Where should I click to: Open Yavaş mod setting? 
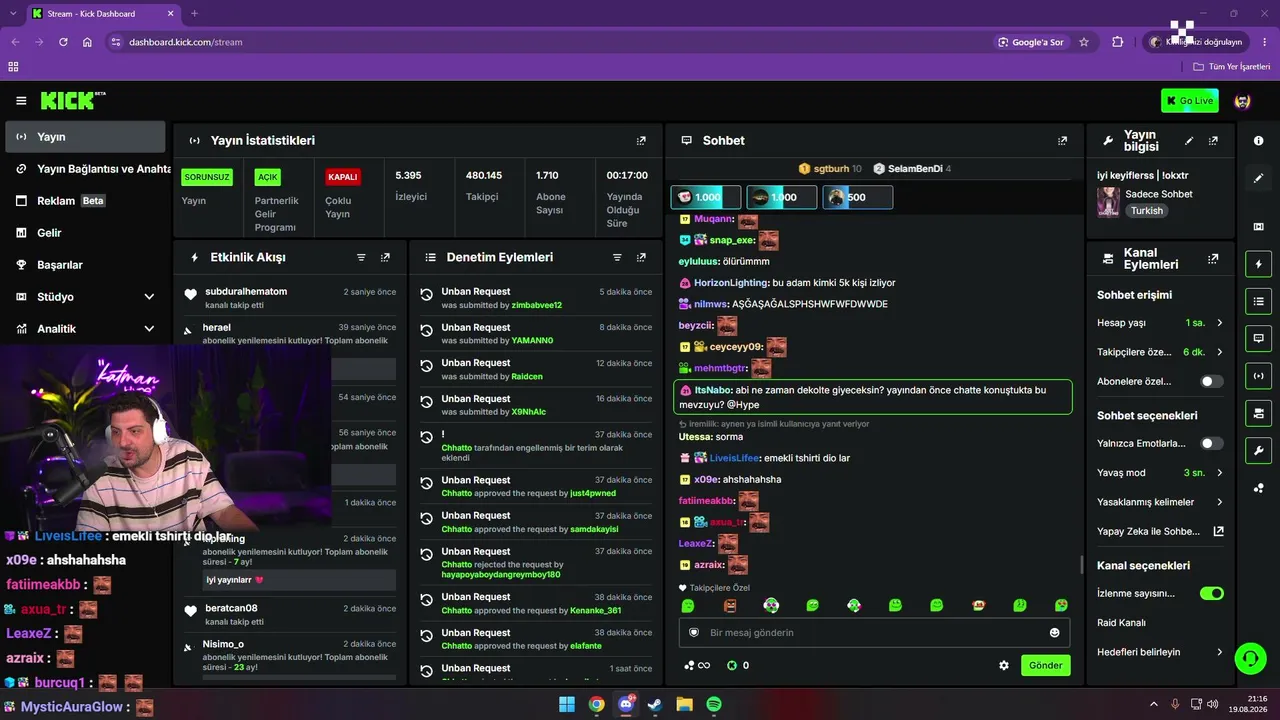pos(1160,472)
